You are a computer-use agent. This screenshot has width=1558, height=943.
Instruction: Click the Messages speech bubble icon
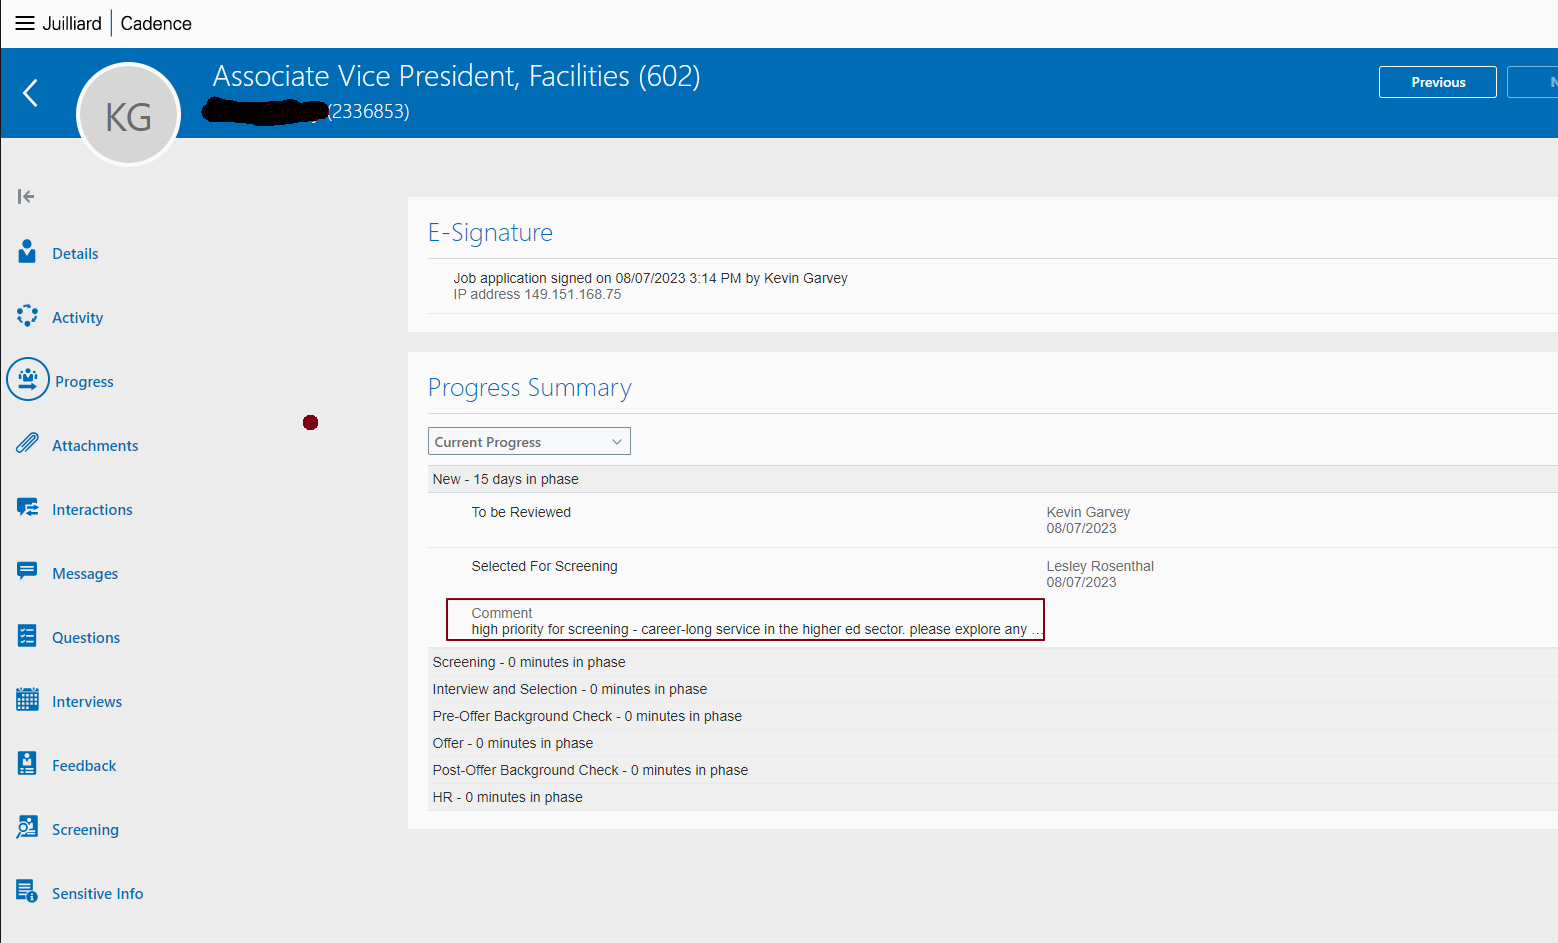pos(27,571)
